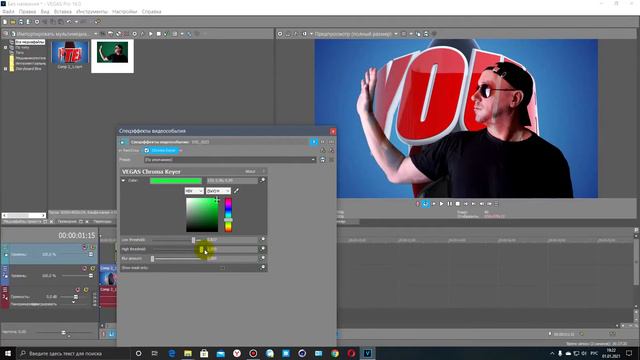
Task: Click the Save project icon
Action: (x=21, y=22)
